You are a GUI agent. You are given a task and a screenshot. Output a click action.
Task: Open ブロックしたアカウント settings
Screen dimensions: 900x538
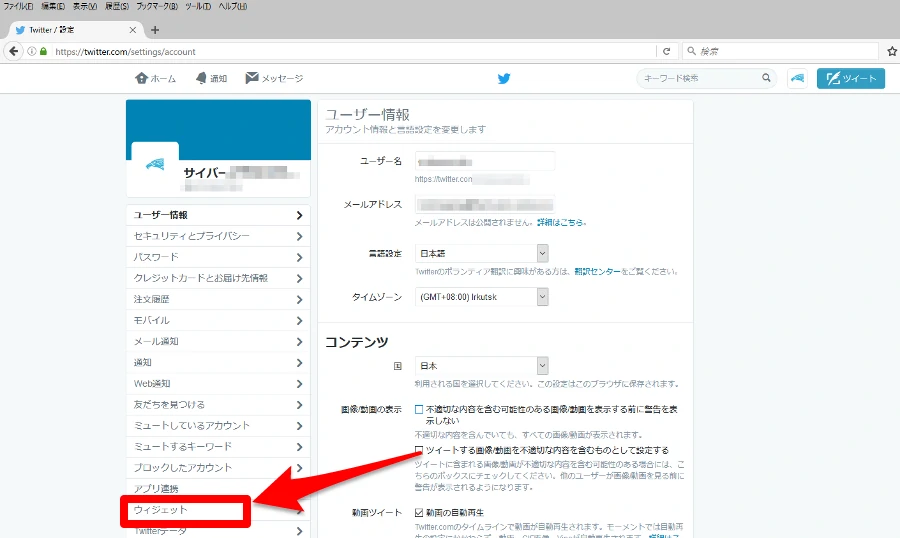(x=218, y=468)
